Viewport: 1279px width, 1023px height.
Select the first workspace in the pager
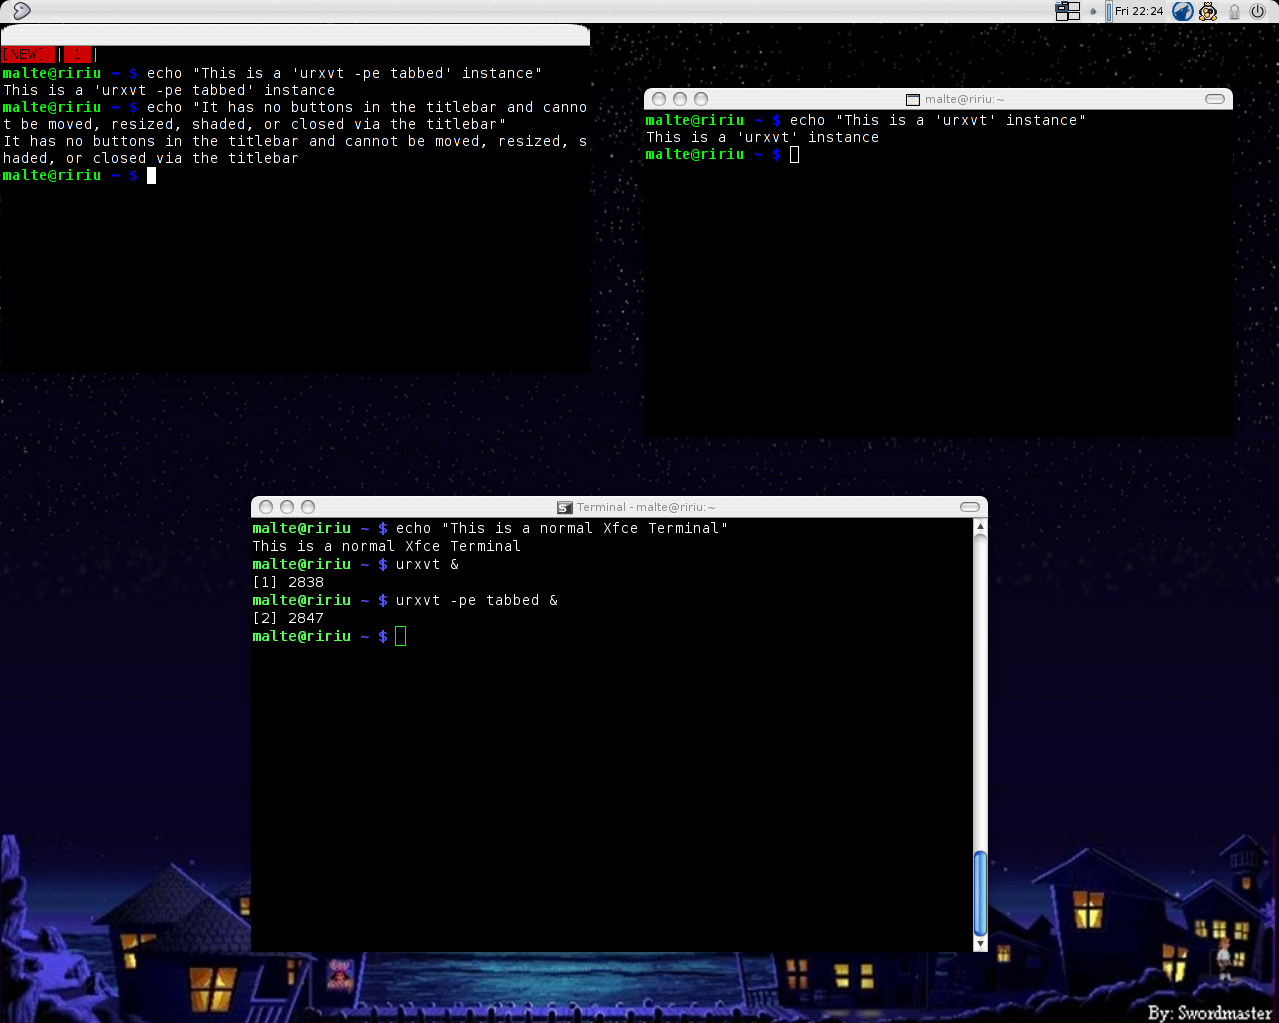point(1061,8)
